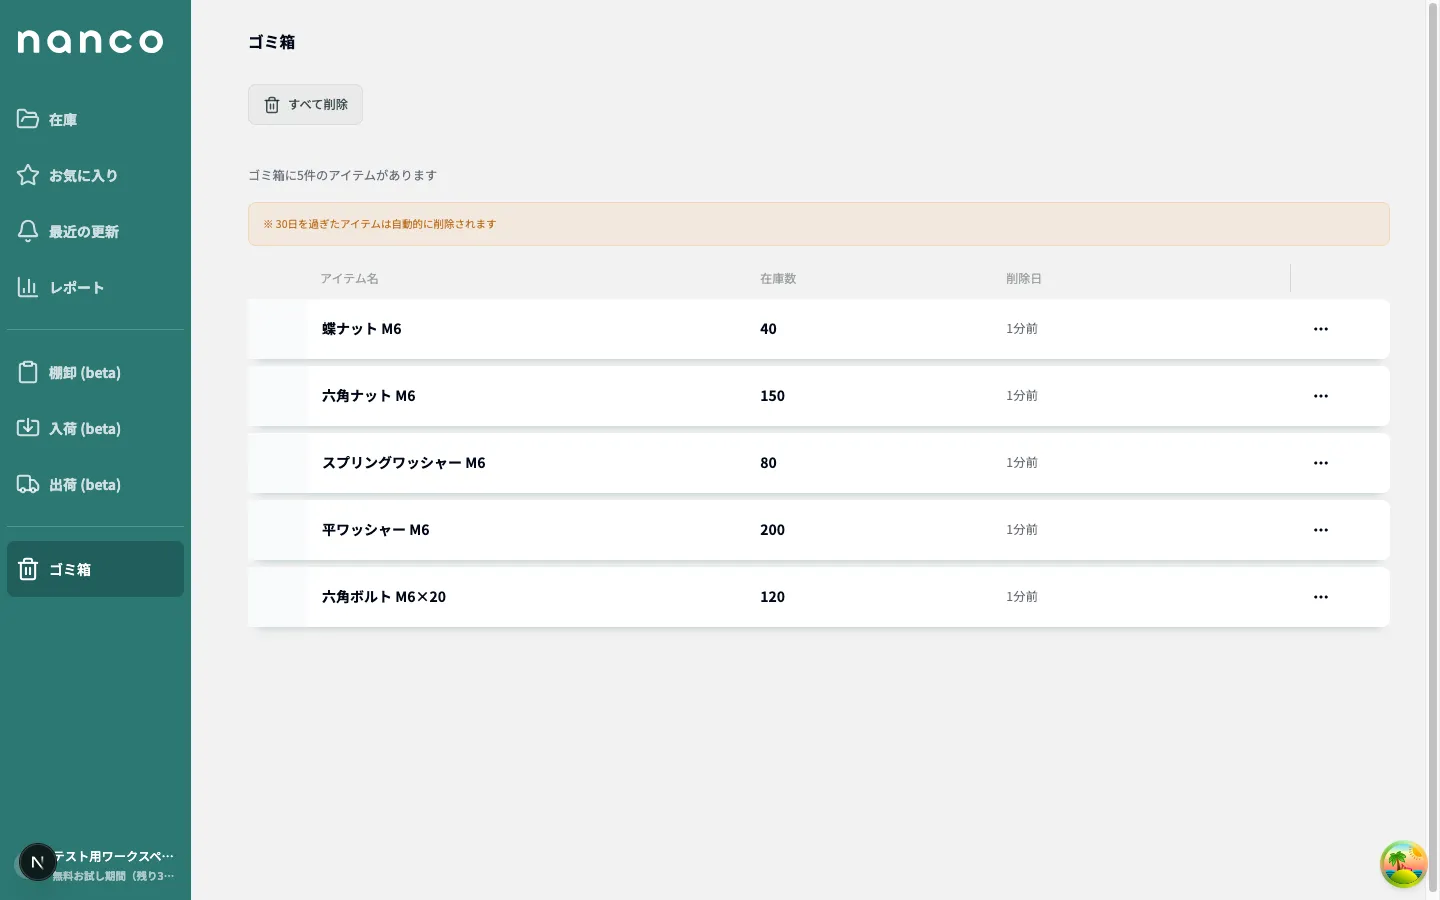Image resolution: width=1440 pixels, height=900 pixels.
Task: Open 最近の更新 menu item
Action: 95,231
